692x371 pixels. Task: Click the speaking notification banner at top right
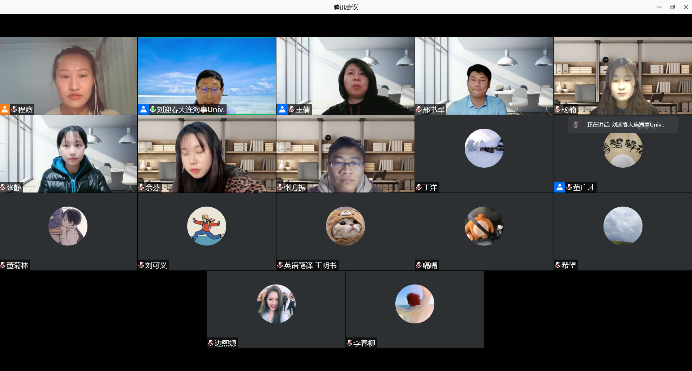(623, 125)
